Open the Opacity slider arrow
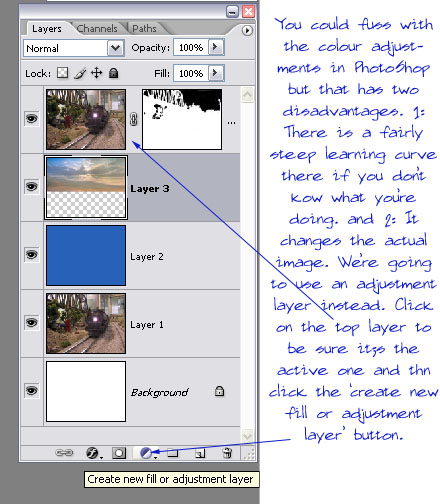 216,47
